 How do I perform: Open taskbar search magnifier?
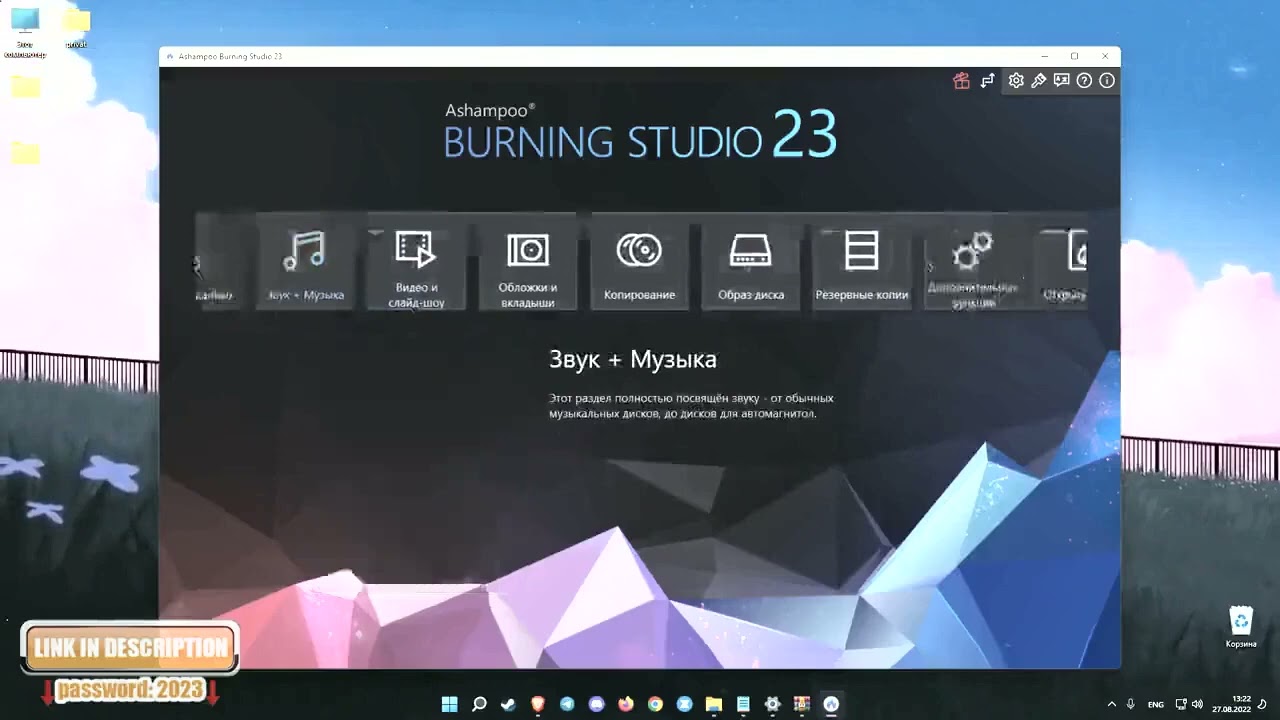tap(479, 704)
